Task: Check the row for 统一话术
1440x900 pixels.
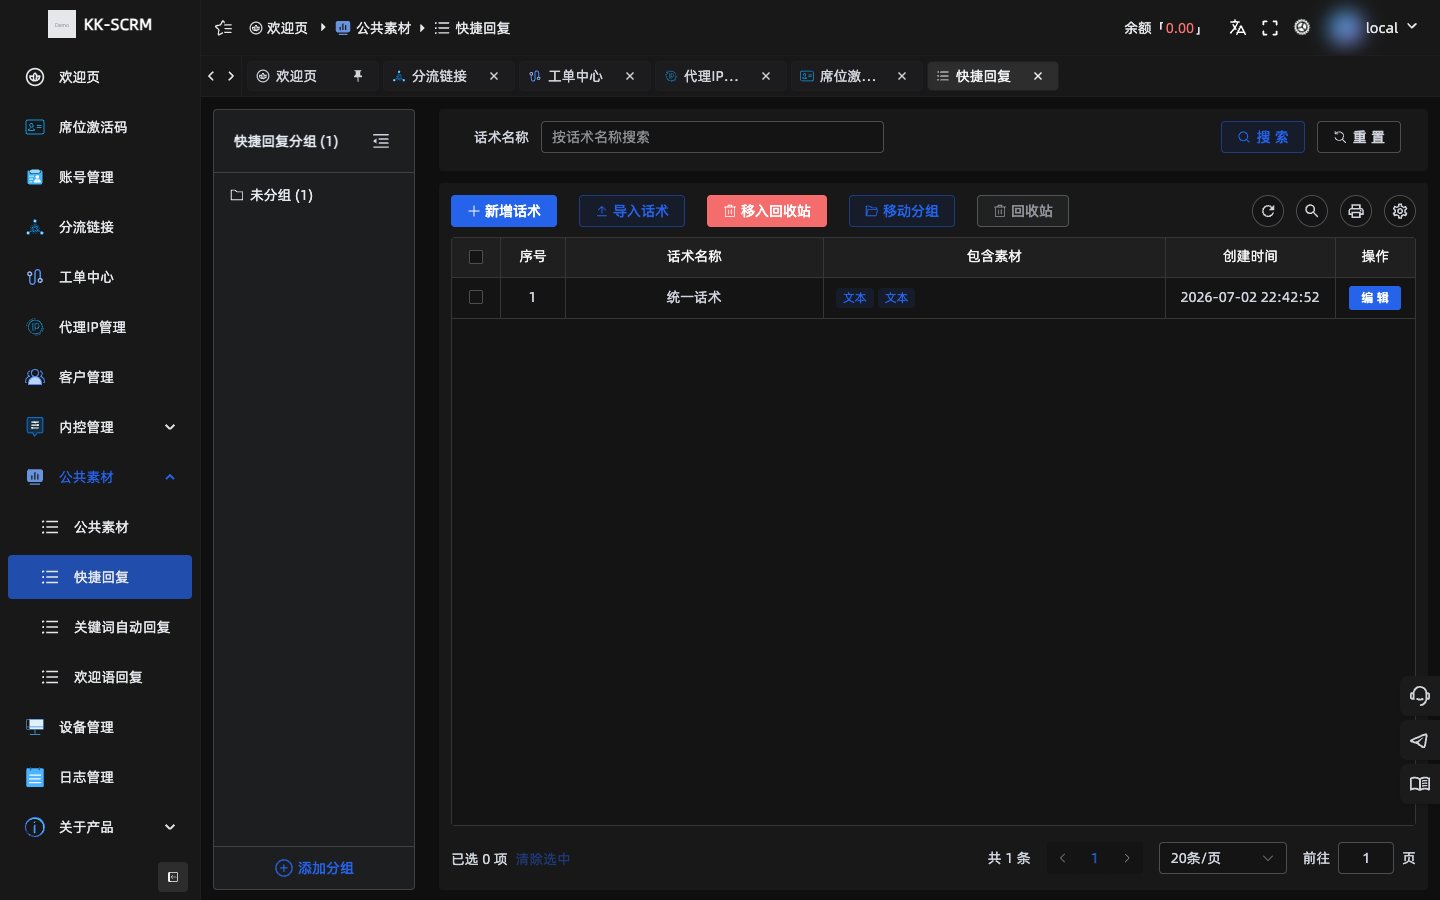Action: tap(476, 297)
